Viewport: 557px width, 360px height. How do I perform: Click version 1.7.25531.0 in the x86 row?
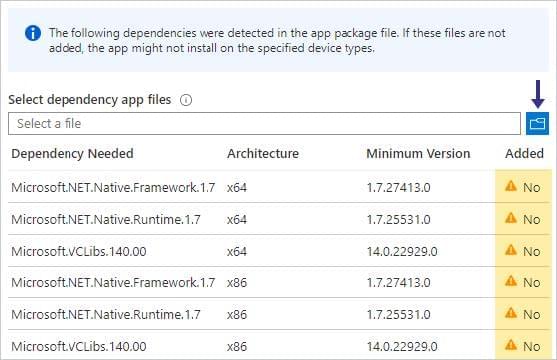pos(398,315)
